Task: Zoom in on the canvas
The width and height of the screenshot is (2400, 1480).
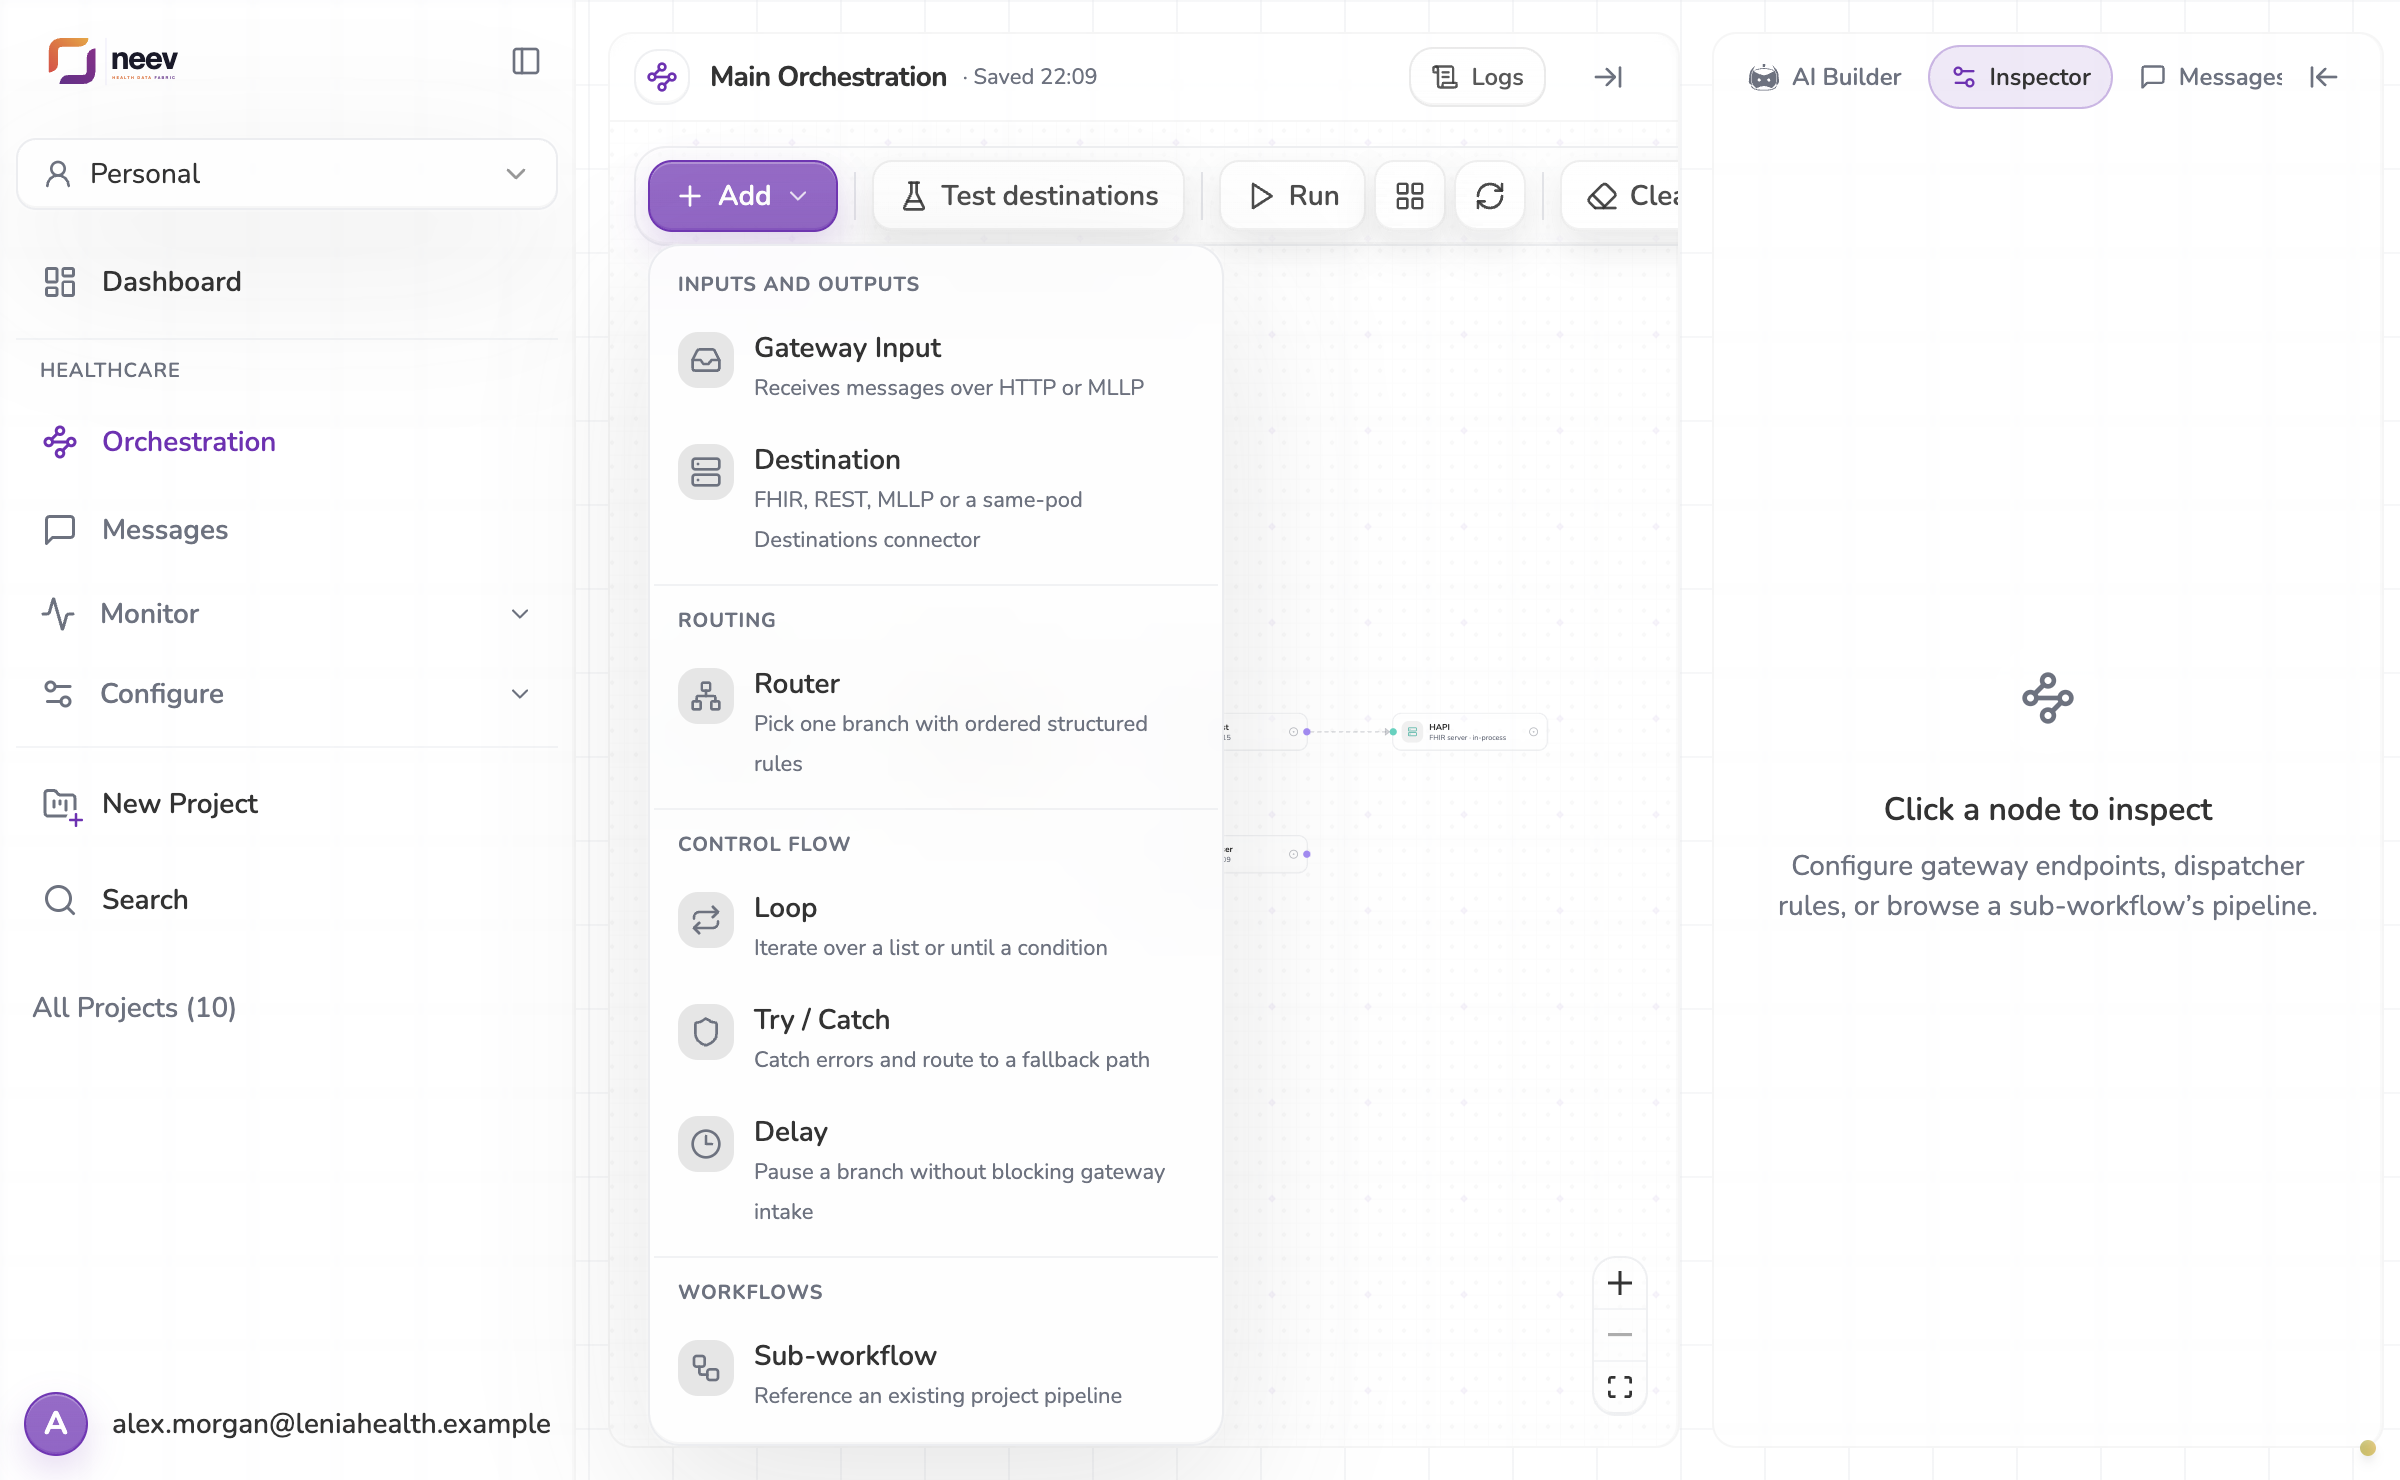Action: point(1620,1283)
